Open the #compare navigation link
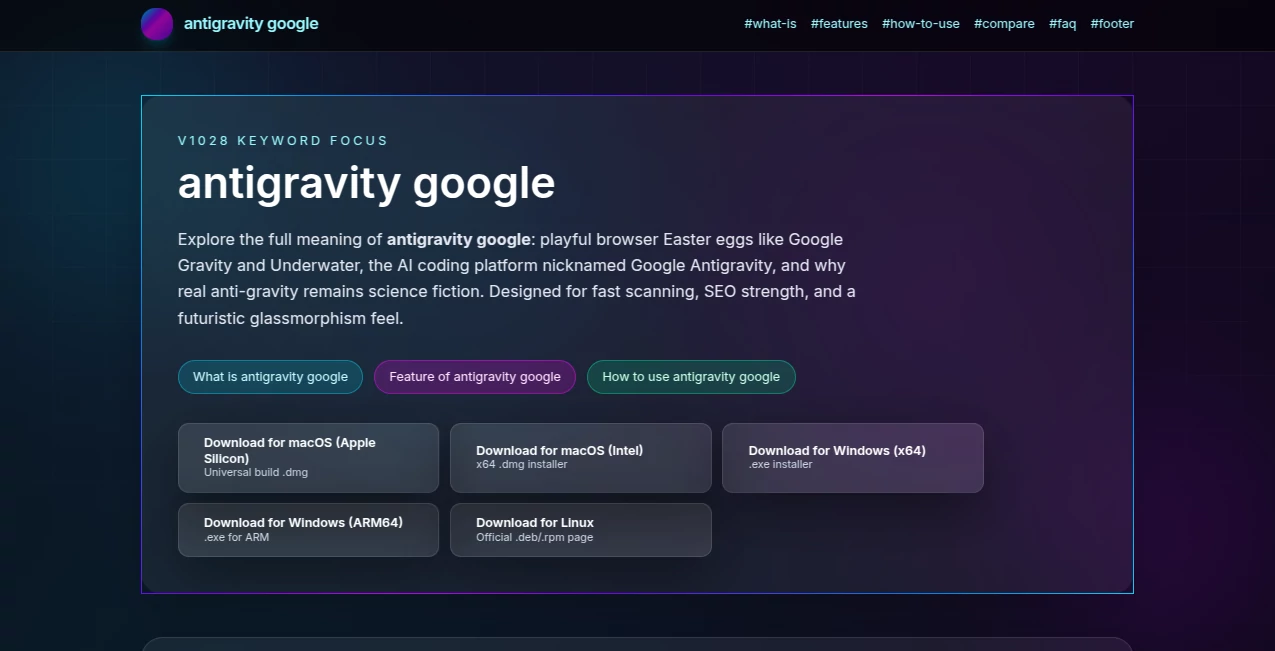Screen dimensions: 1275x651 click(x=1004, y=23)
